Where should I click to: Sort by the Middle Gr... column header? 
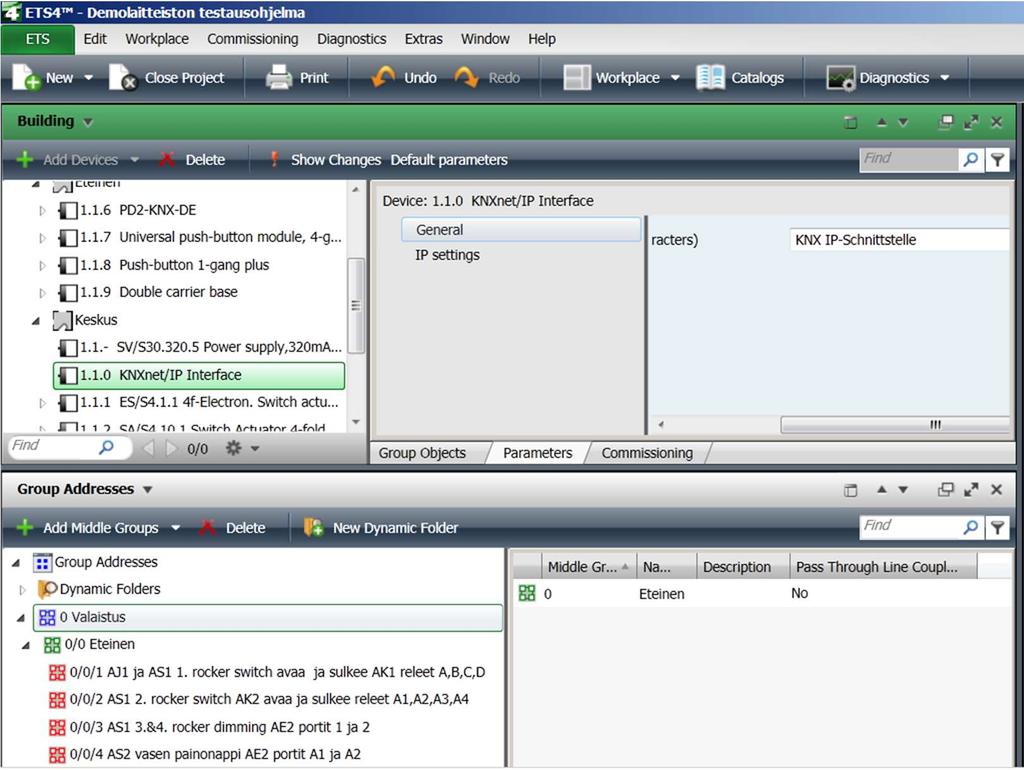tap(588, 567)
